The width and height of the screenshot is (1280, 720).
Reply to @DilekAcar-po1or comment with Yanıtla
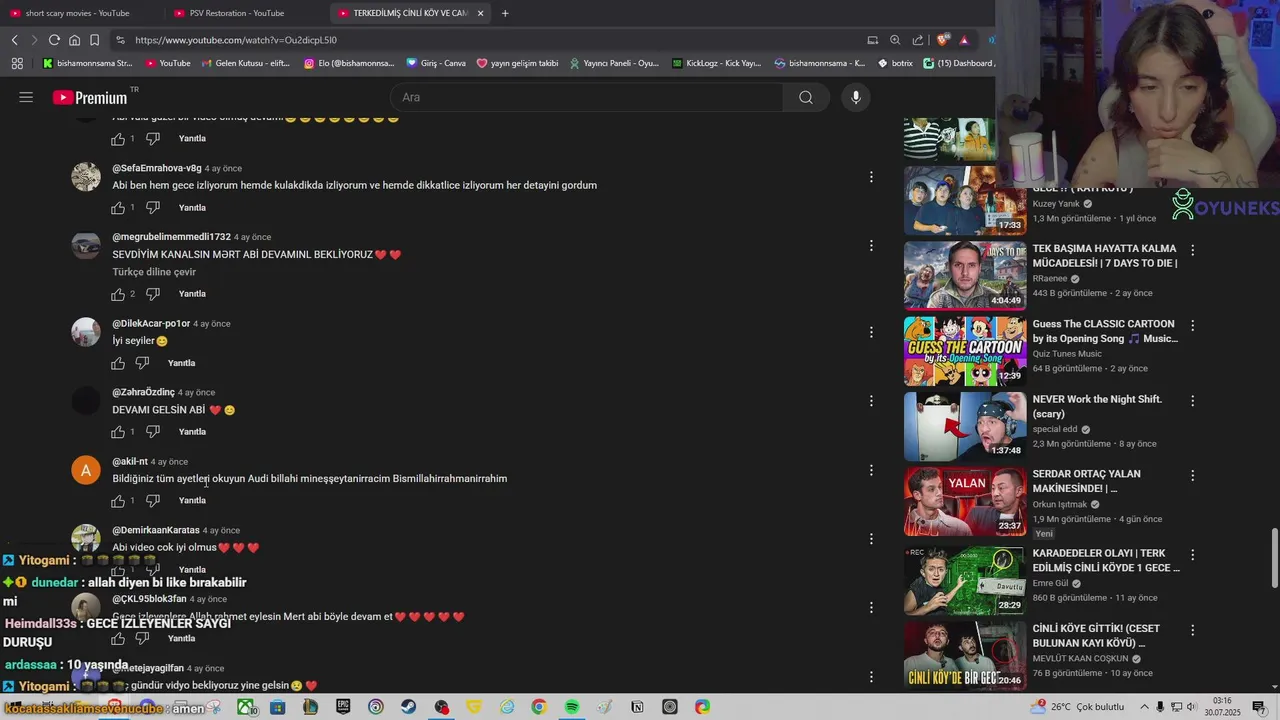181,363
